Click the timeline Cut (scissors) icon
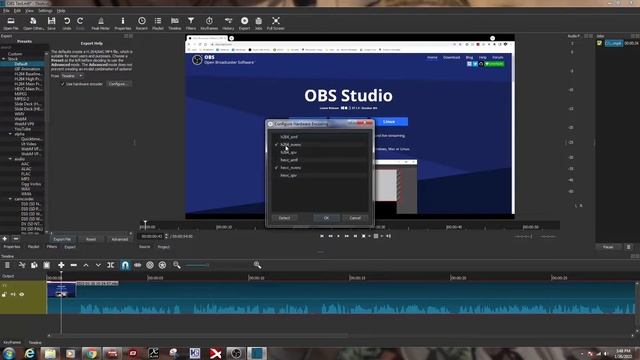 click(x=22, y=265)
